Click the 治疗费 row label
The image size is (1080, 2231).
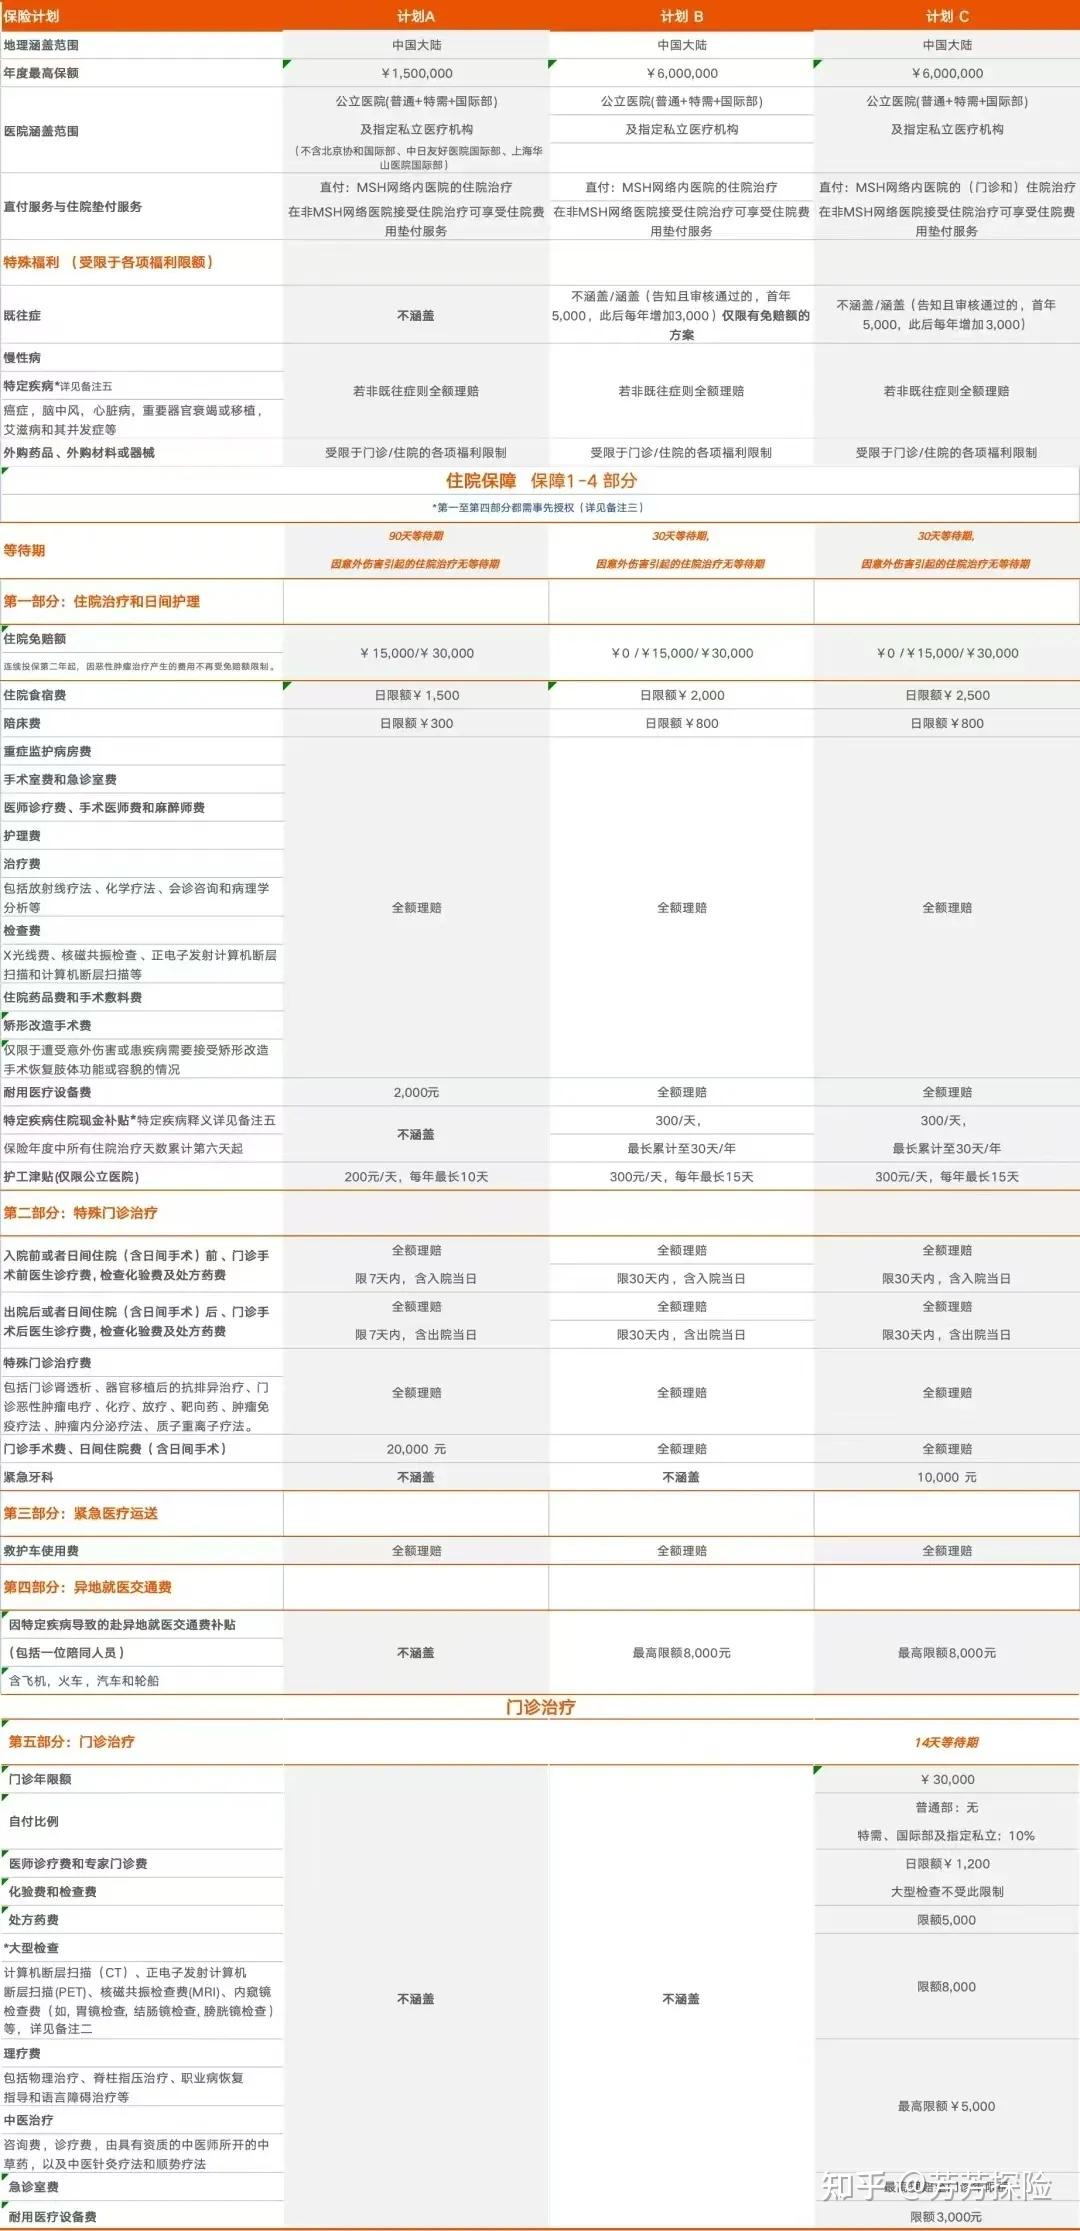point(22,863)
